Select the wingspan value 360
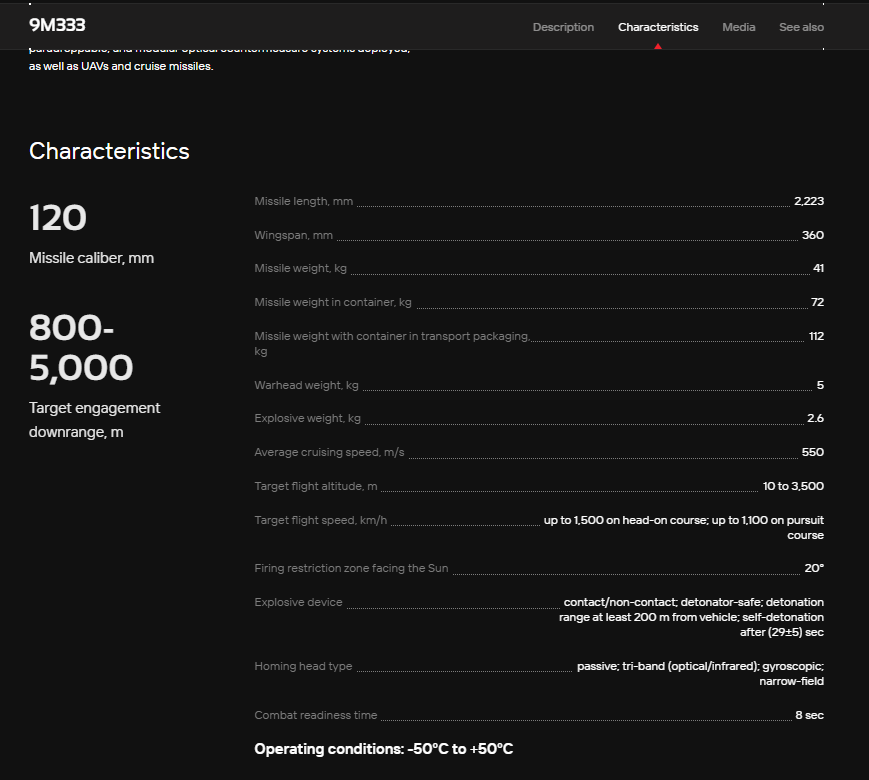The height and width of the screenshot is (780, 869). [x=812, y=235]
